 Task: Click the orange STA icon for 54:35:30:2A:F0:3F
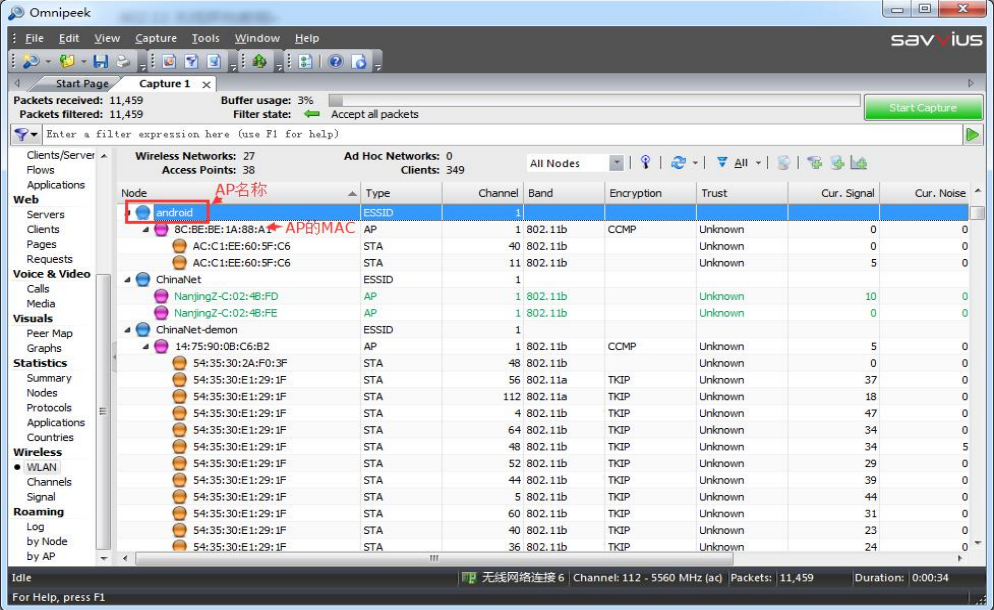(180, 363)
